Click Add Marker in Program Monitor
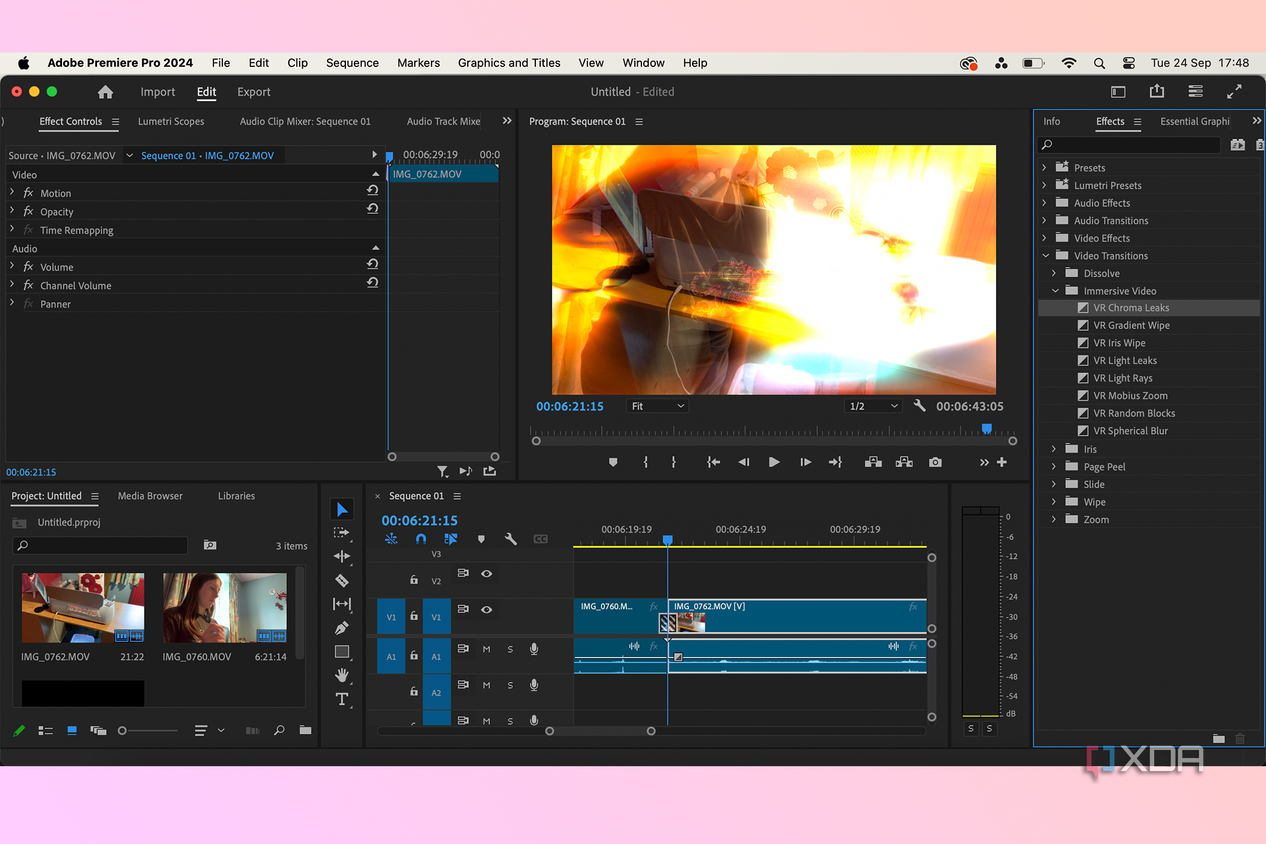1266x844 pixels. pyautogui.click(x=613, y=462)
